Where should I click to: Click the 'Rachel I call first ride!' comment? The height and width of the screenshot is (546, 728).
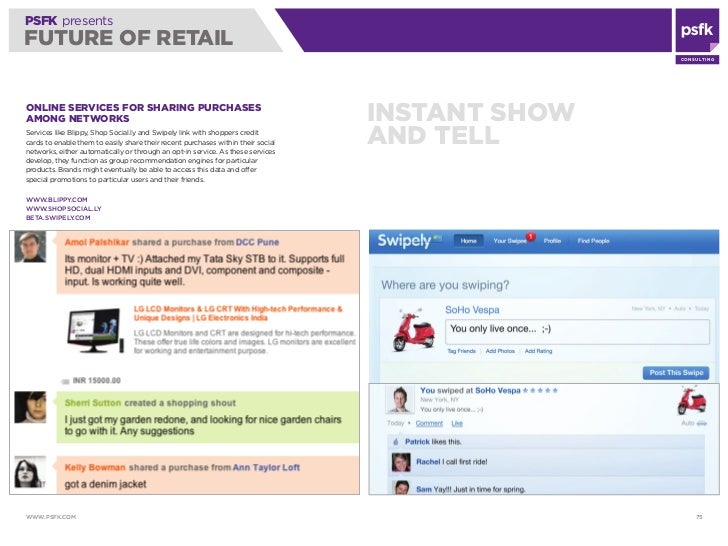coord(451,462)
